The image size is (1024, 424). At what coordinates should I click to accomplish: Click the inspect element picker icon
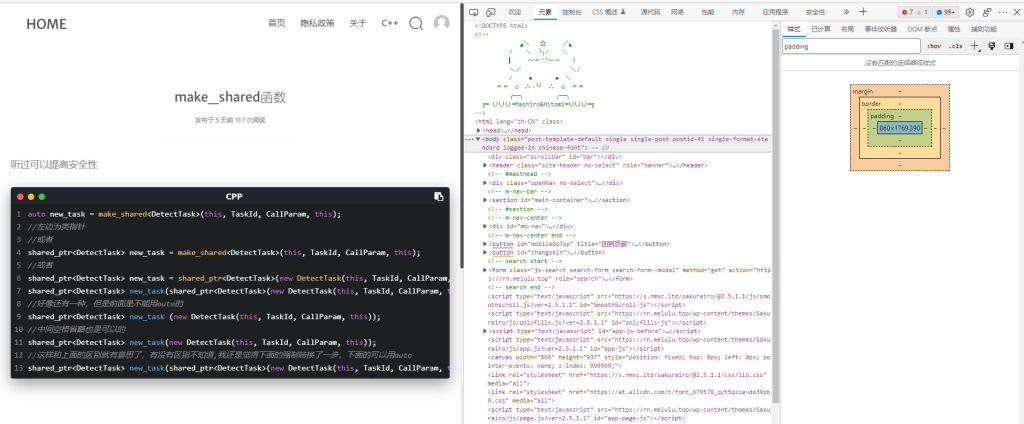[473, 12]
